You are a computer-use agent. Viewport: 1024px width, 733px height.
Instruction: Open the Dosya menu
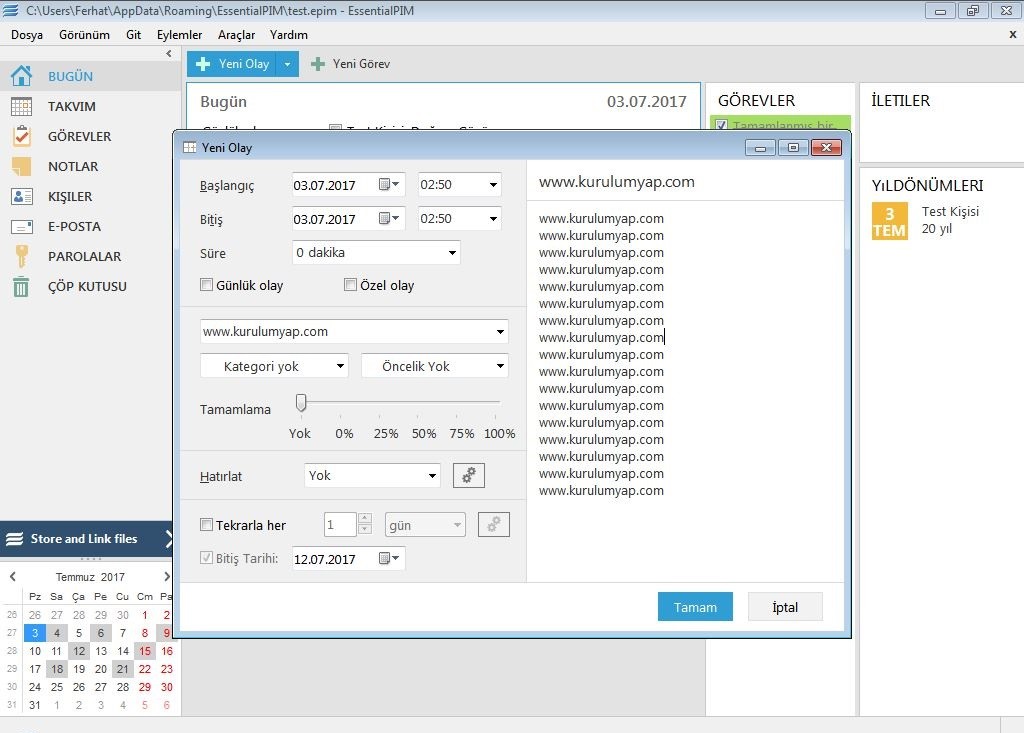pos(27,35)
